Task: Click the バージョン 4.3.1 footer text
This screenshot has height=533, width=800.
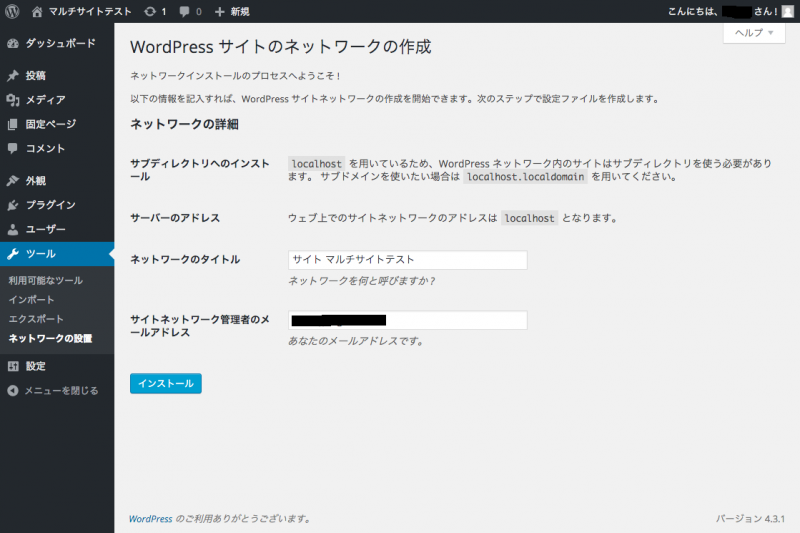Action: pos(750,519)
